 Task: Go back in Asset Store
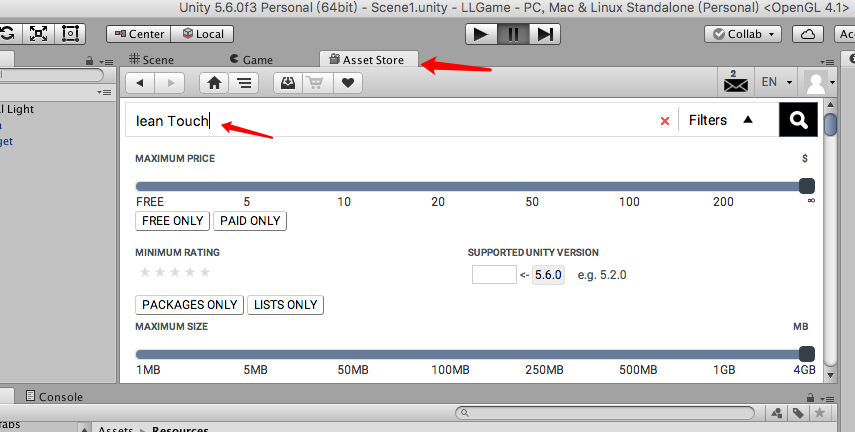[x=140, y=83]
